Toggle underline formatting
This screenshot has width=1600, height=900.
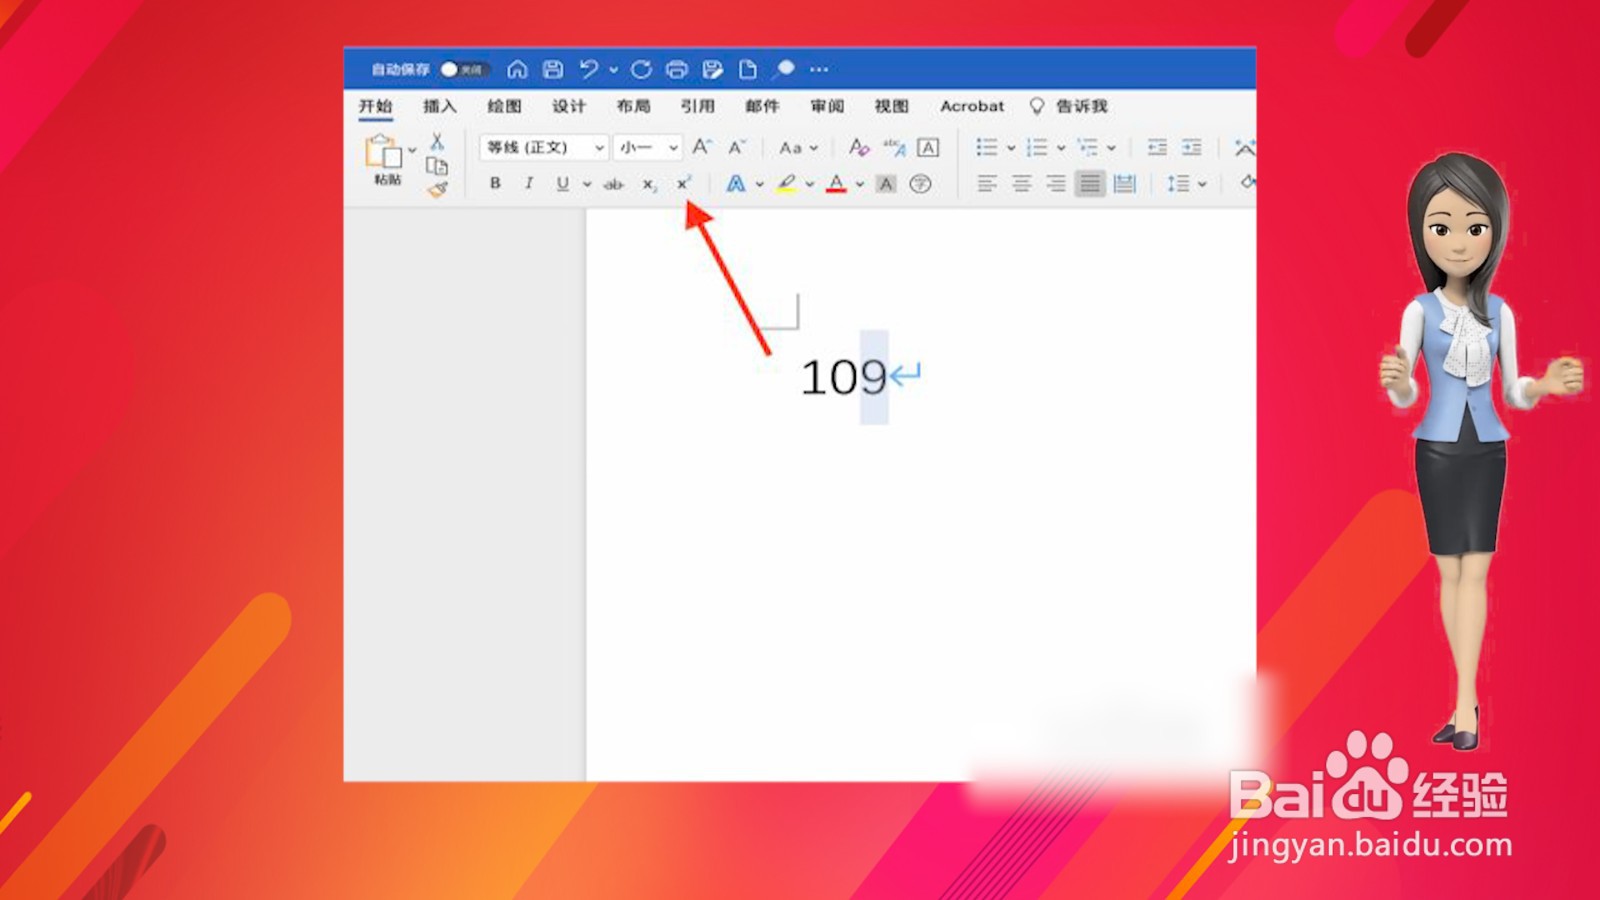(x=563, y=183)
